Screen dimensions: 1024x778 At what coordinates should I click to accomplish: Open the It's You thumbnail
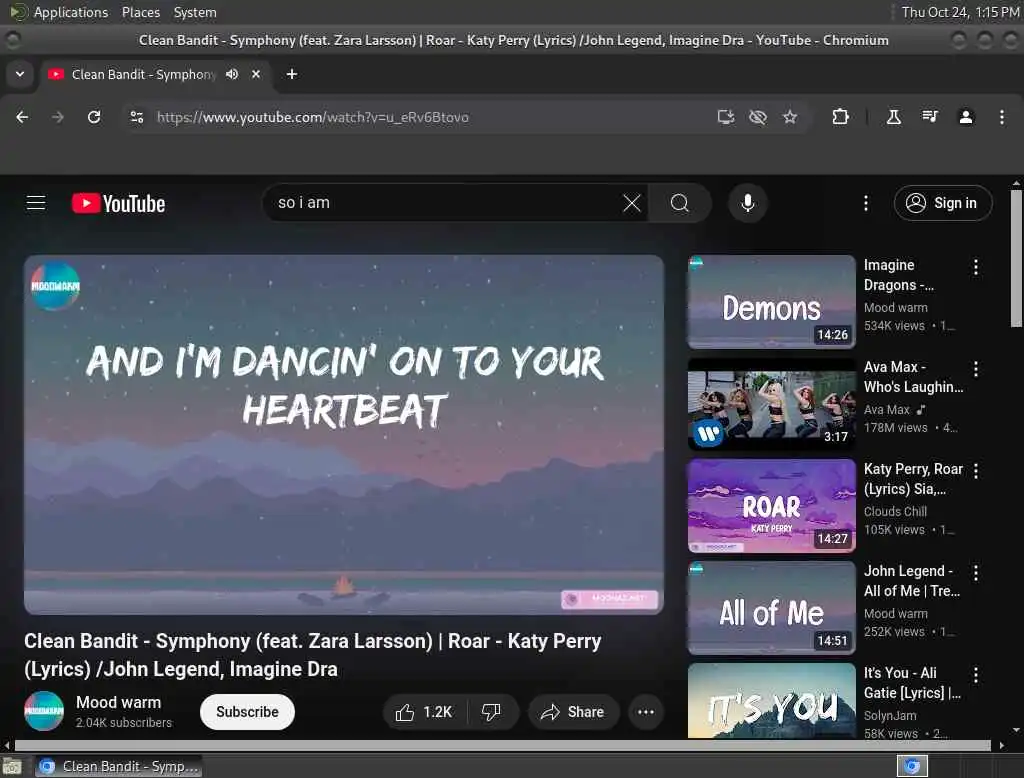771,701
